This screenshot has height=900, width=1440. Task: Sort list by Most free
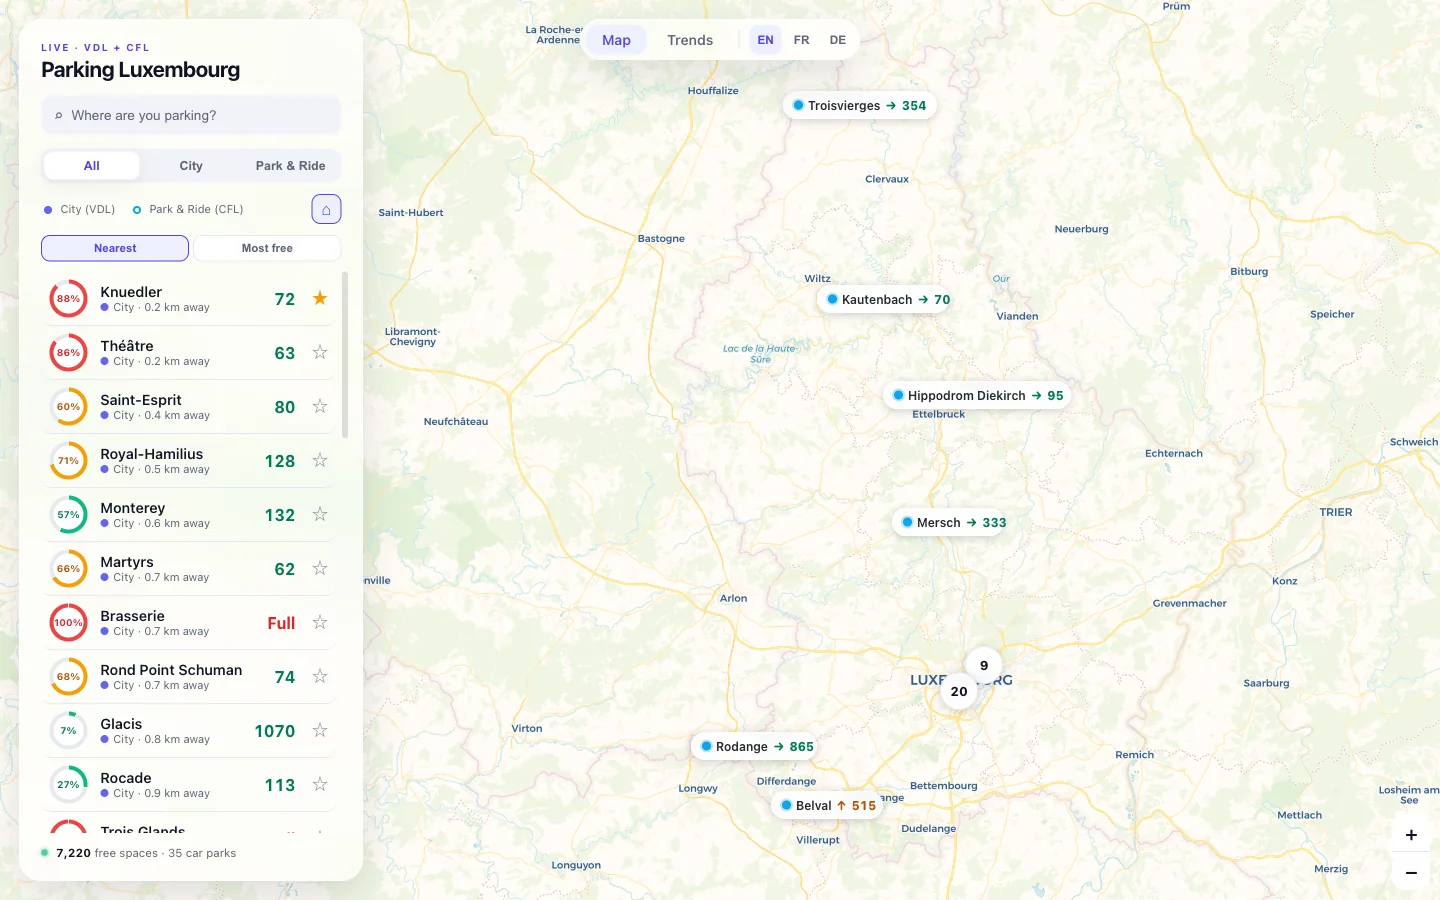[x=267, y=248]
